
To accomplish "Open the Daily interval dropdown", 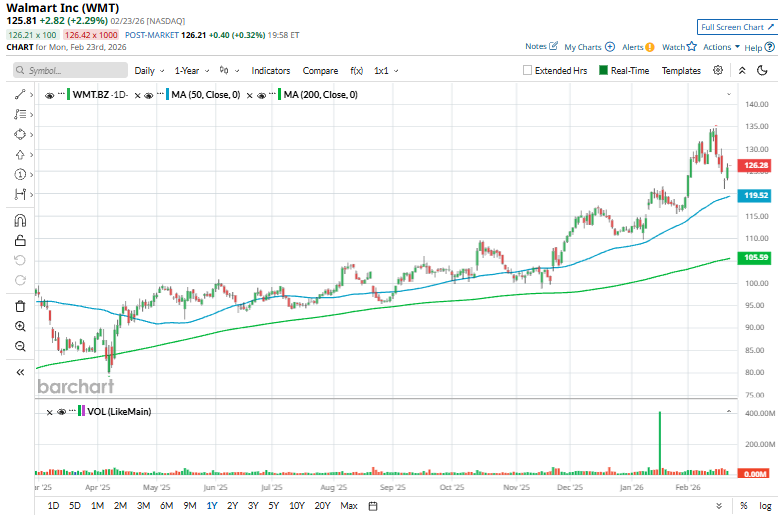I will click(149, 70).
